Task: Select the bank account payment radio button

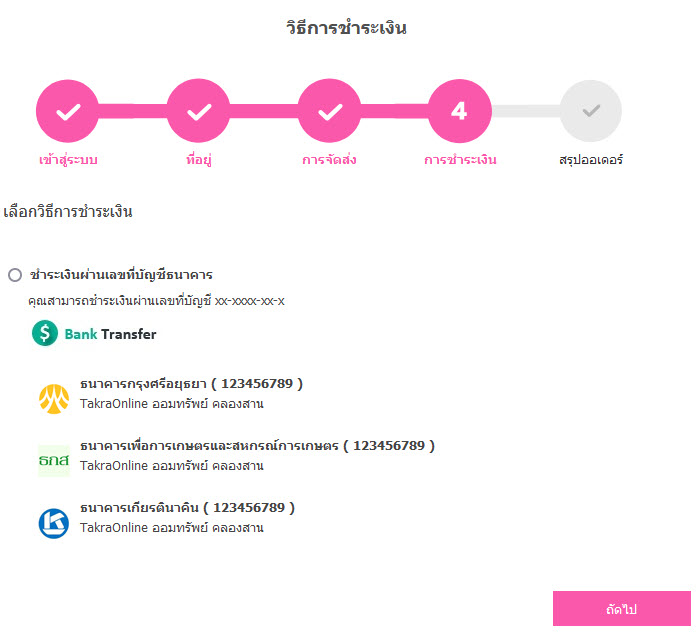Action: [x=15, y=275]
